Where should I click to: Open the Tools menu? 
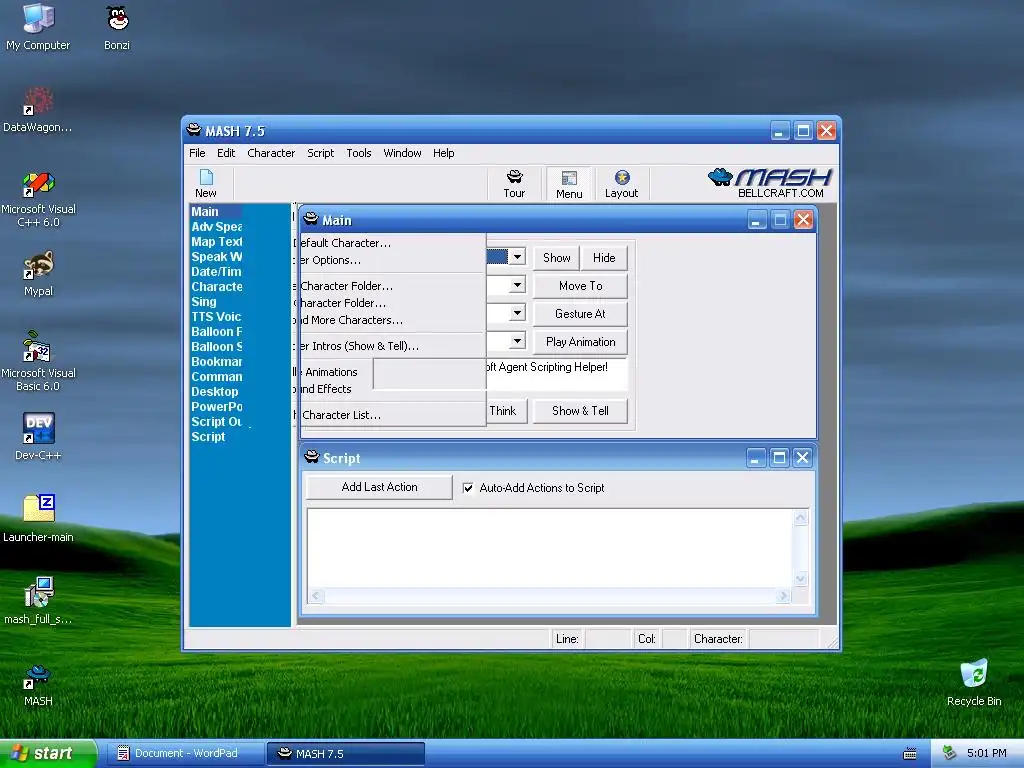coord(359,153)
